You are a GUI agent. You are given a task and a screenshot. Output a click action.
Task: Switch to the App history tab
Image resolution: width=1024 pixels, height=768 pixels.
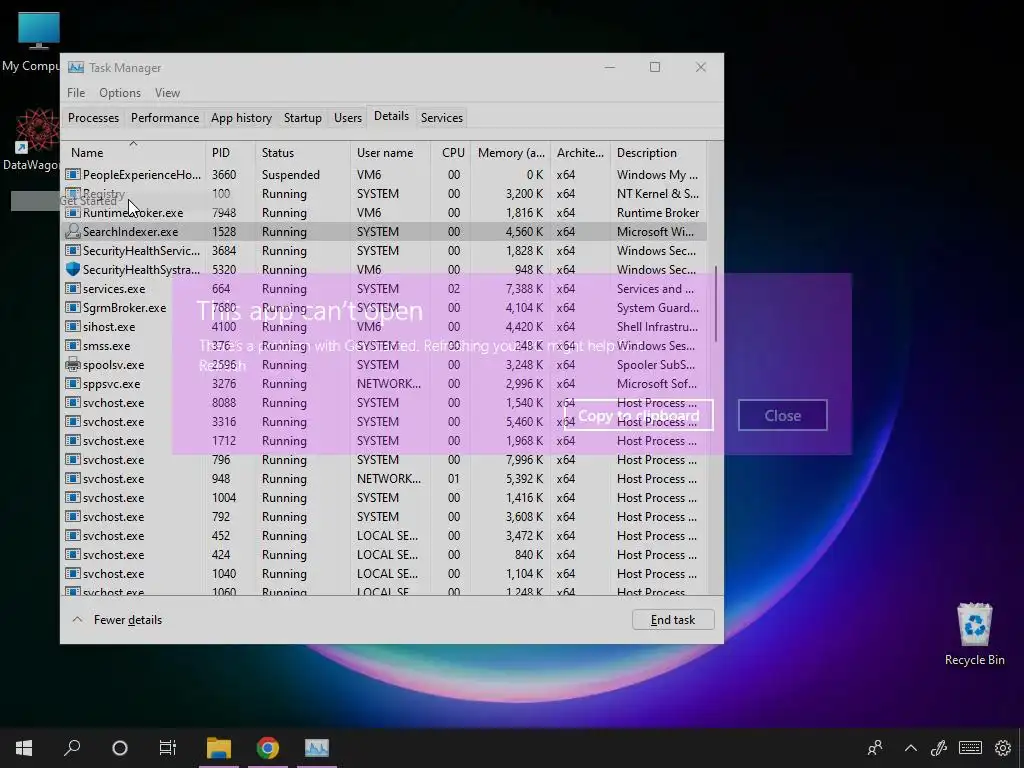(241, 118)
